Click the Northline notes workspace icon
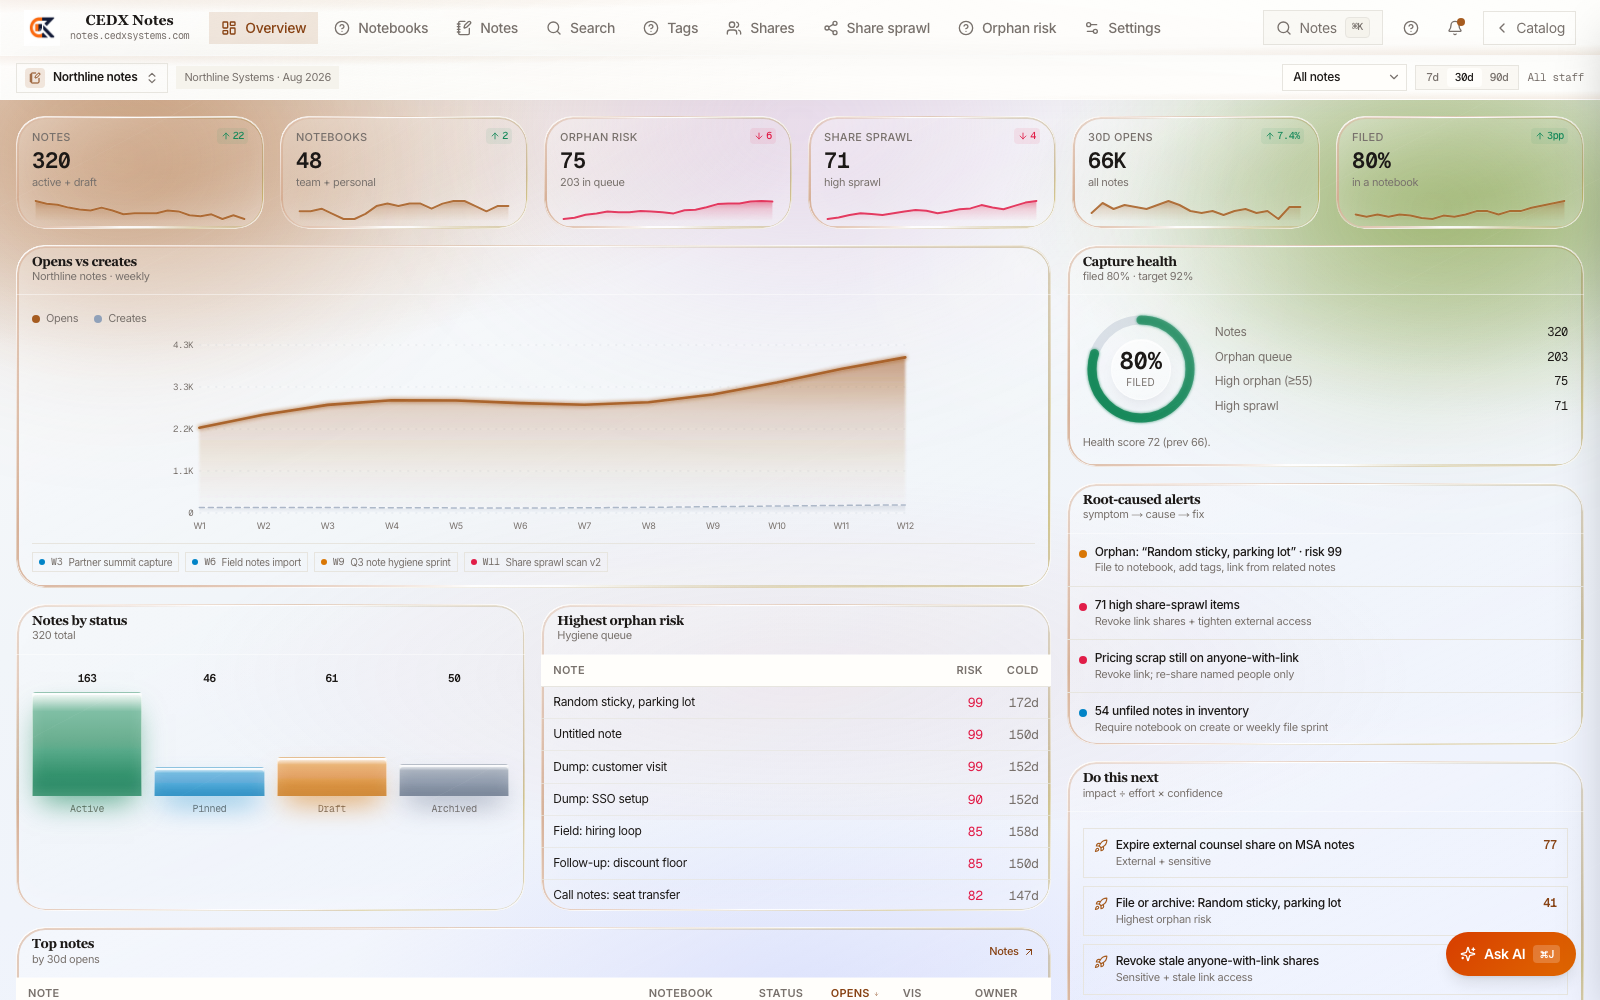1600x1000 pixels. pyautogui.click(x=35, y=77)
